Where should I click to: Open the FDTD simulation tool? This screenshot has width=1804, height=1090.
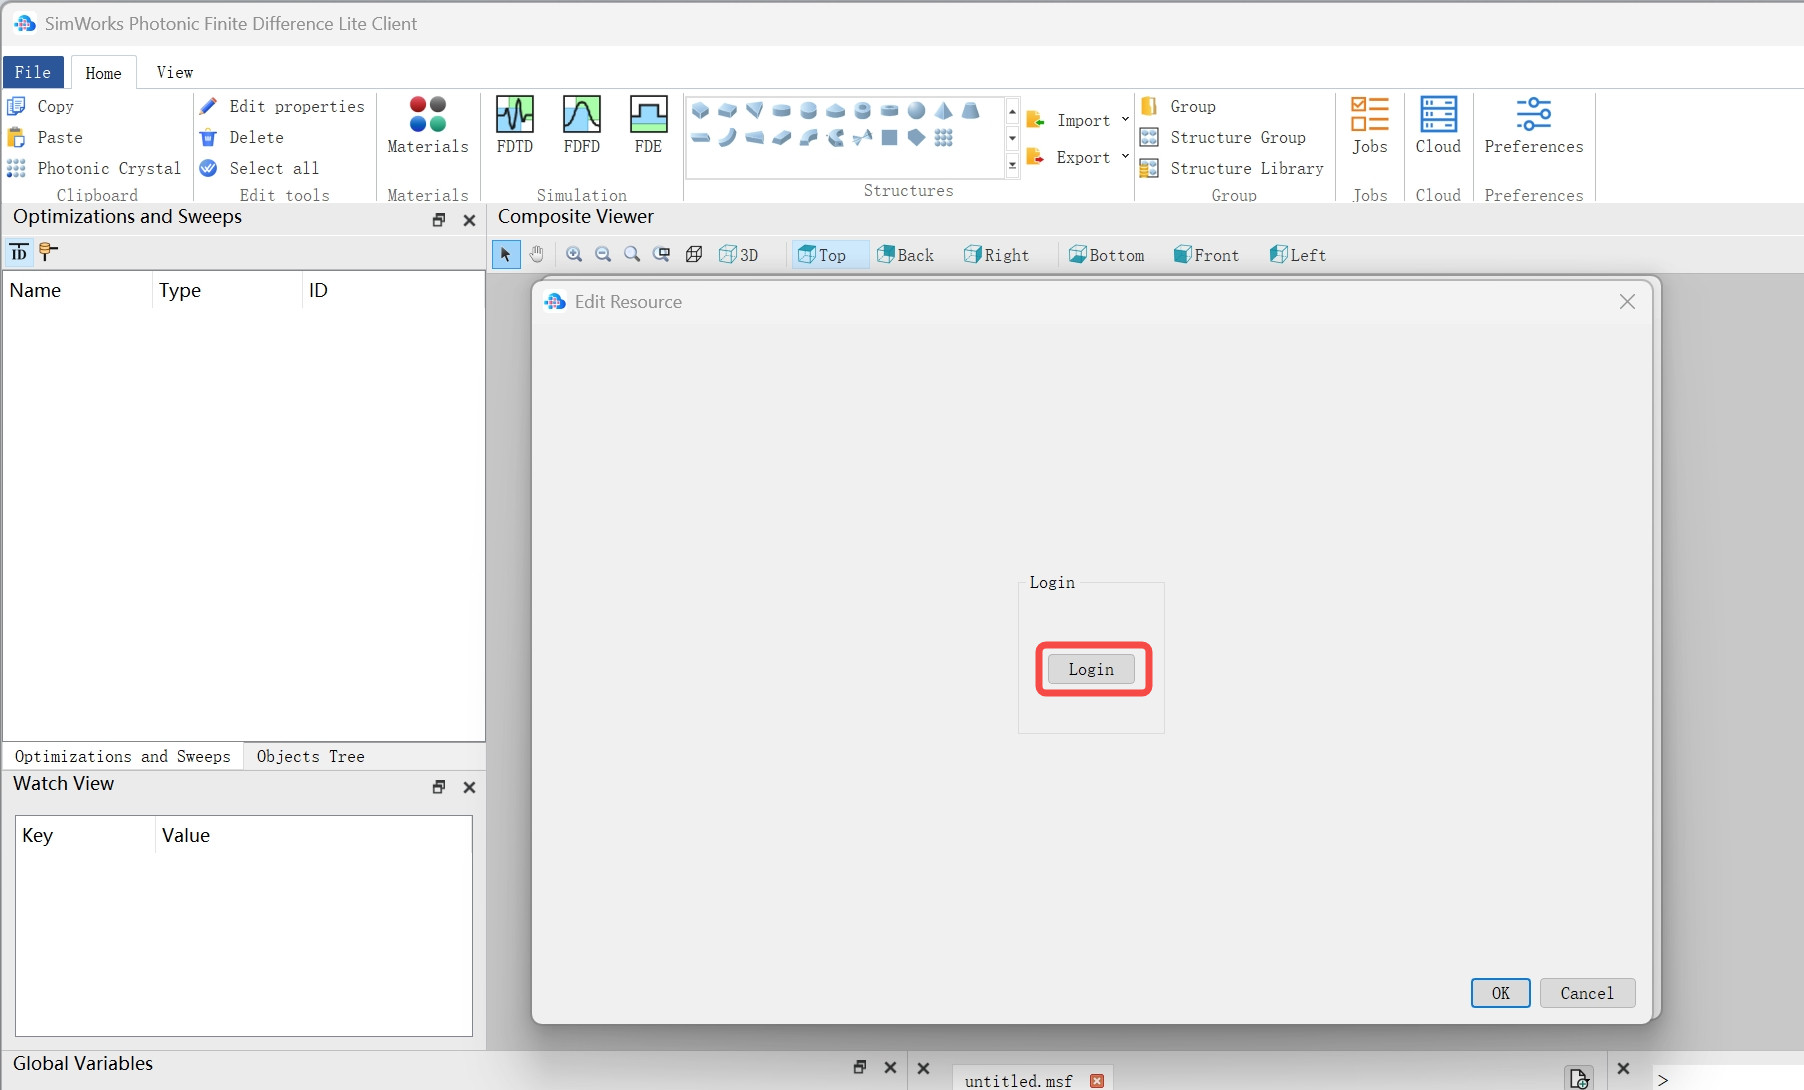[x=515, y=125]
